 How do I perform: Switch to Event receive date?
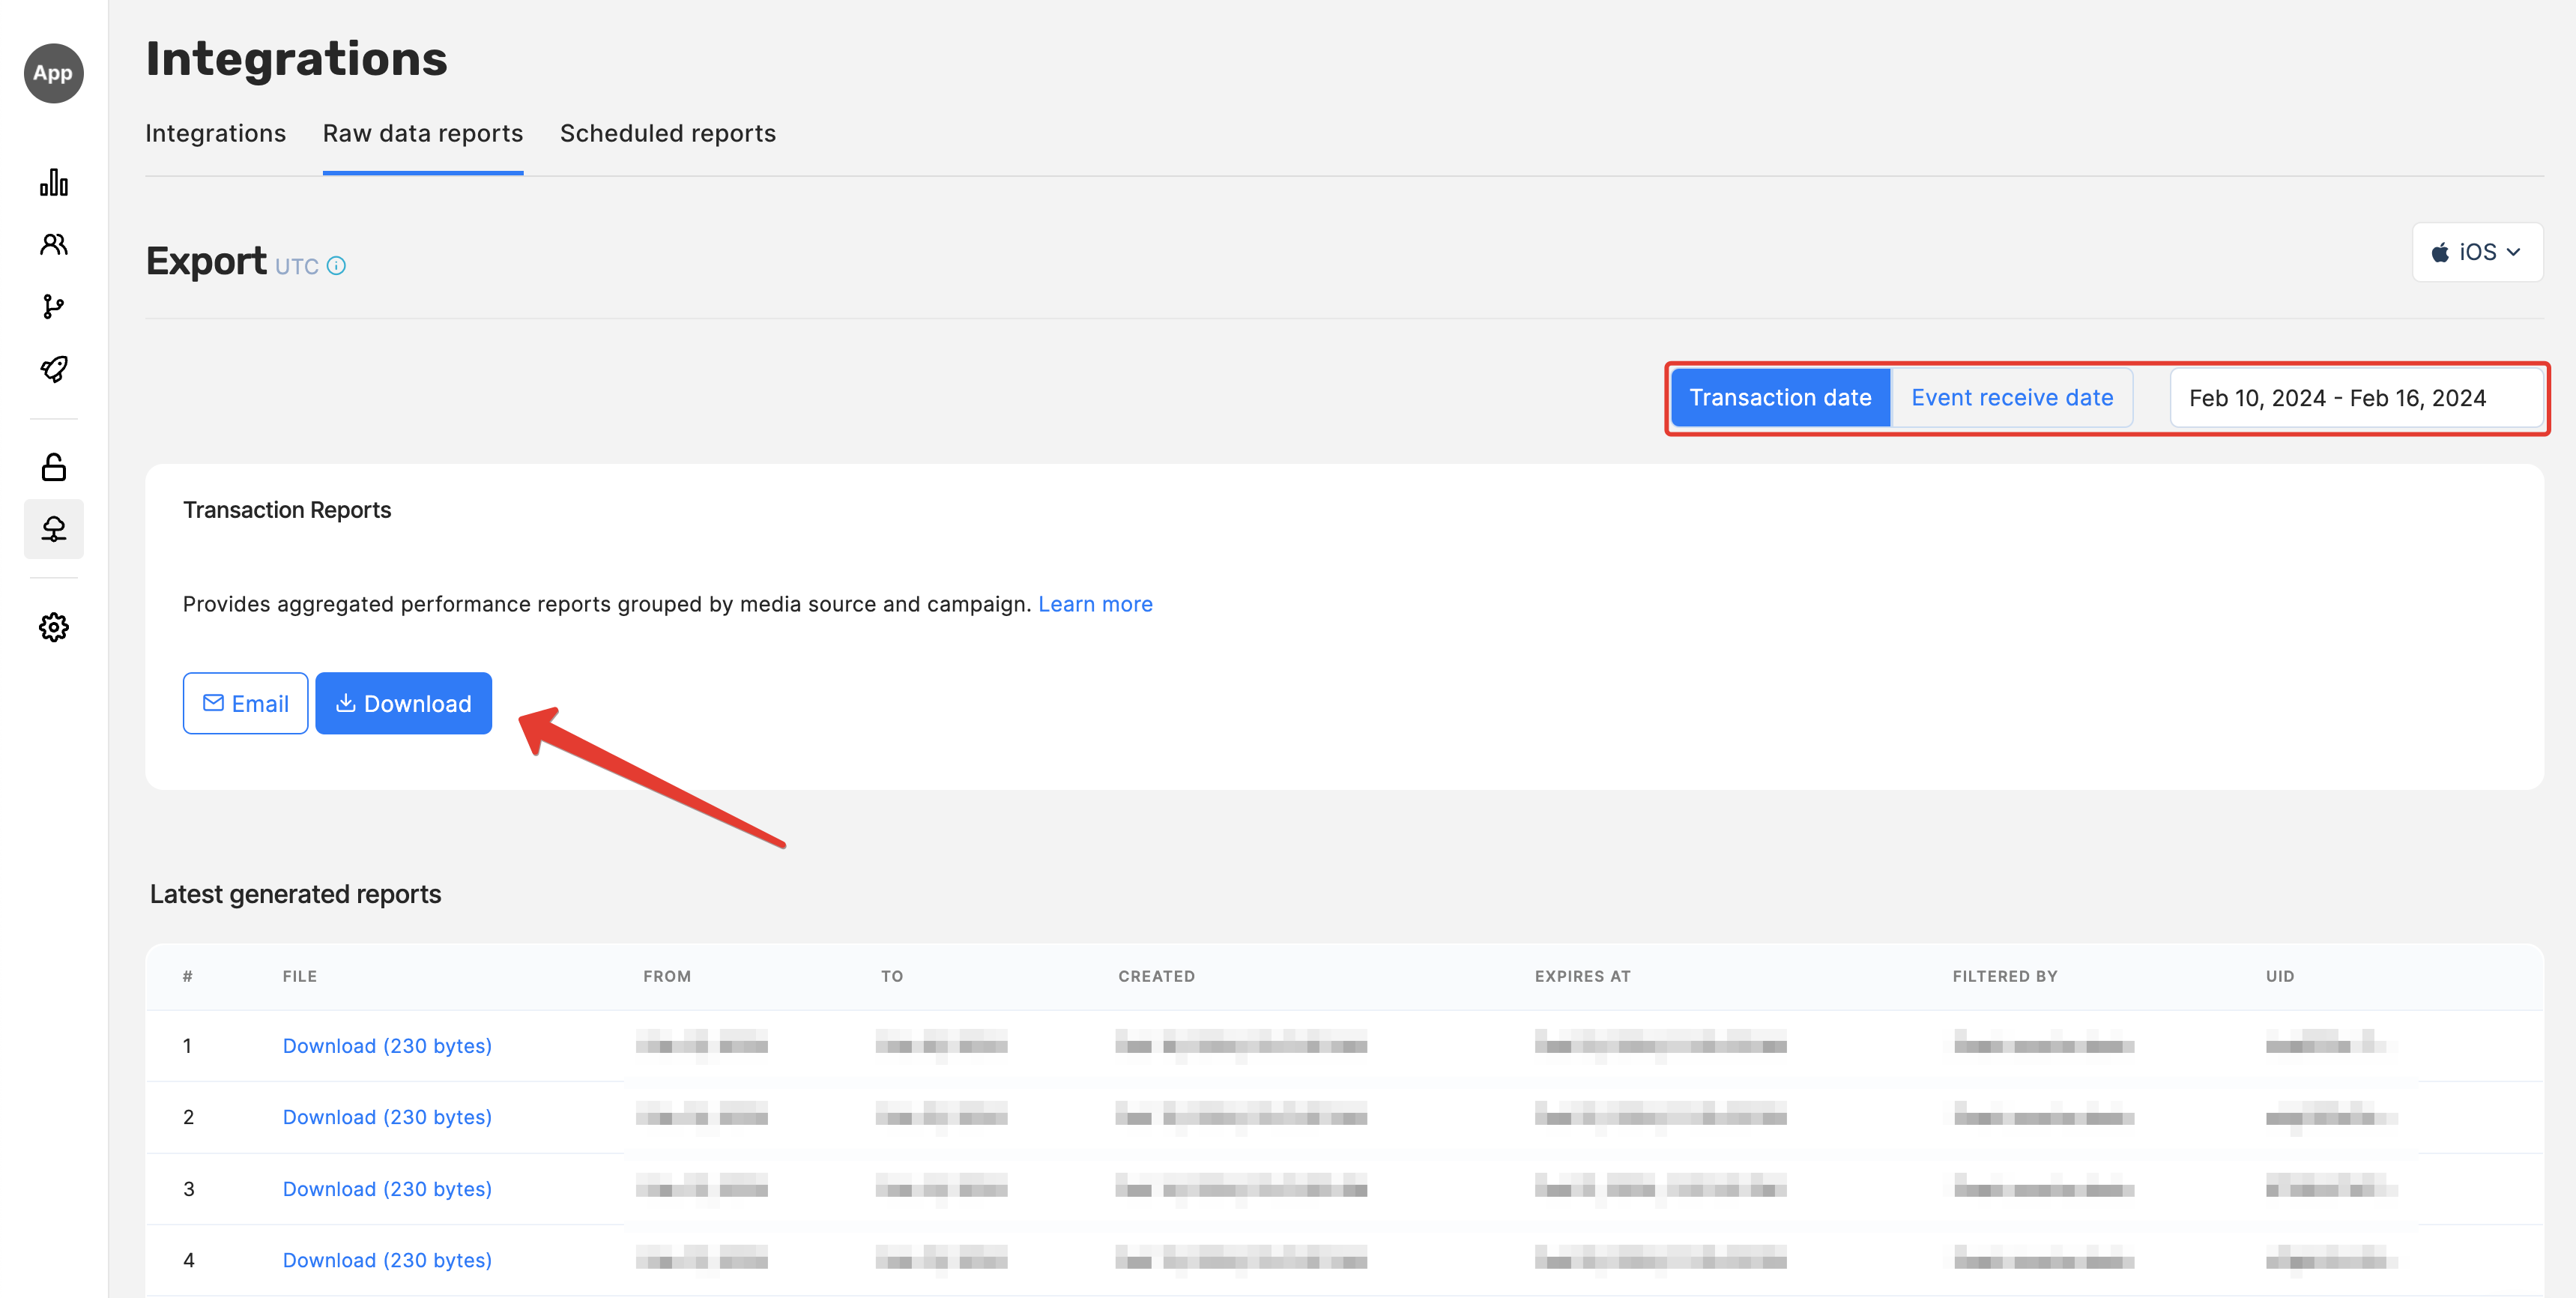click(2012, 398)
